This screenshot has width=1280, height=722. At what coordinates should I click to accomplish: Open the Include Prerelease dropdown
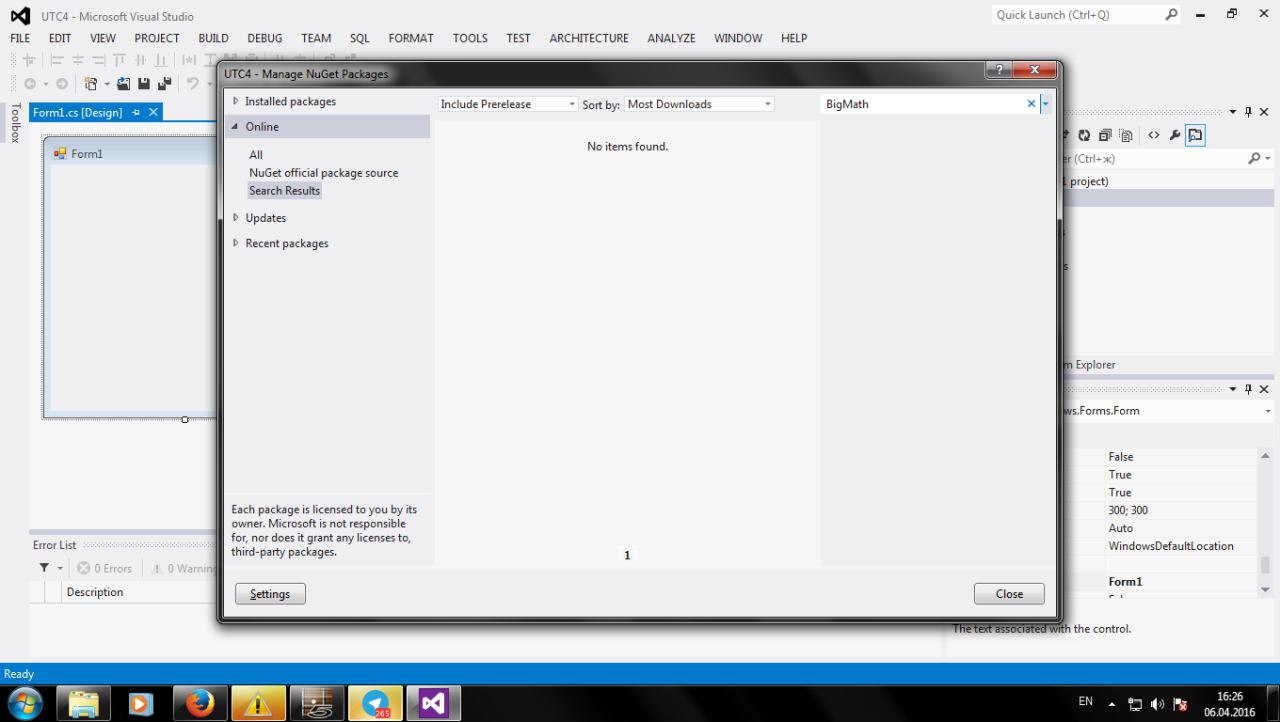pos(508,104)
